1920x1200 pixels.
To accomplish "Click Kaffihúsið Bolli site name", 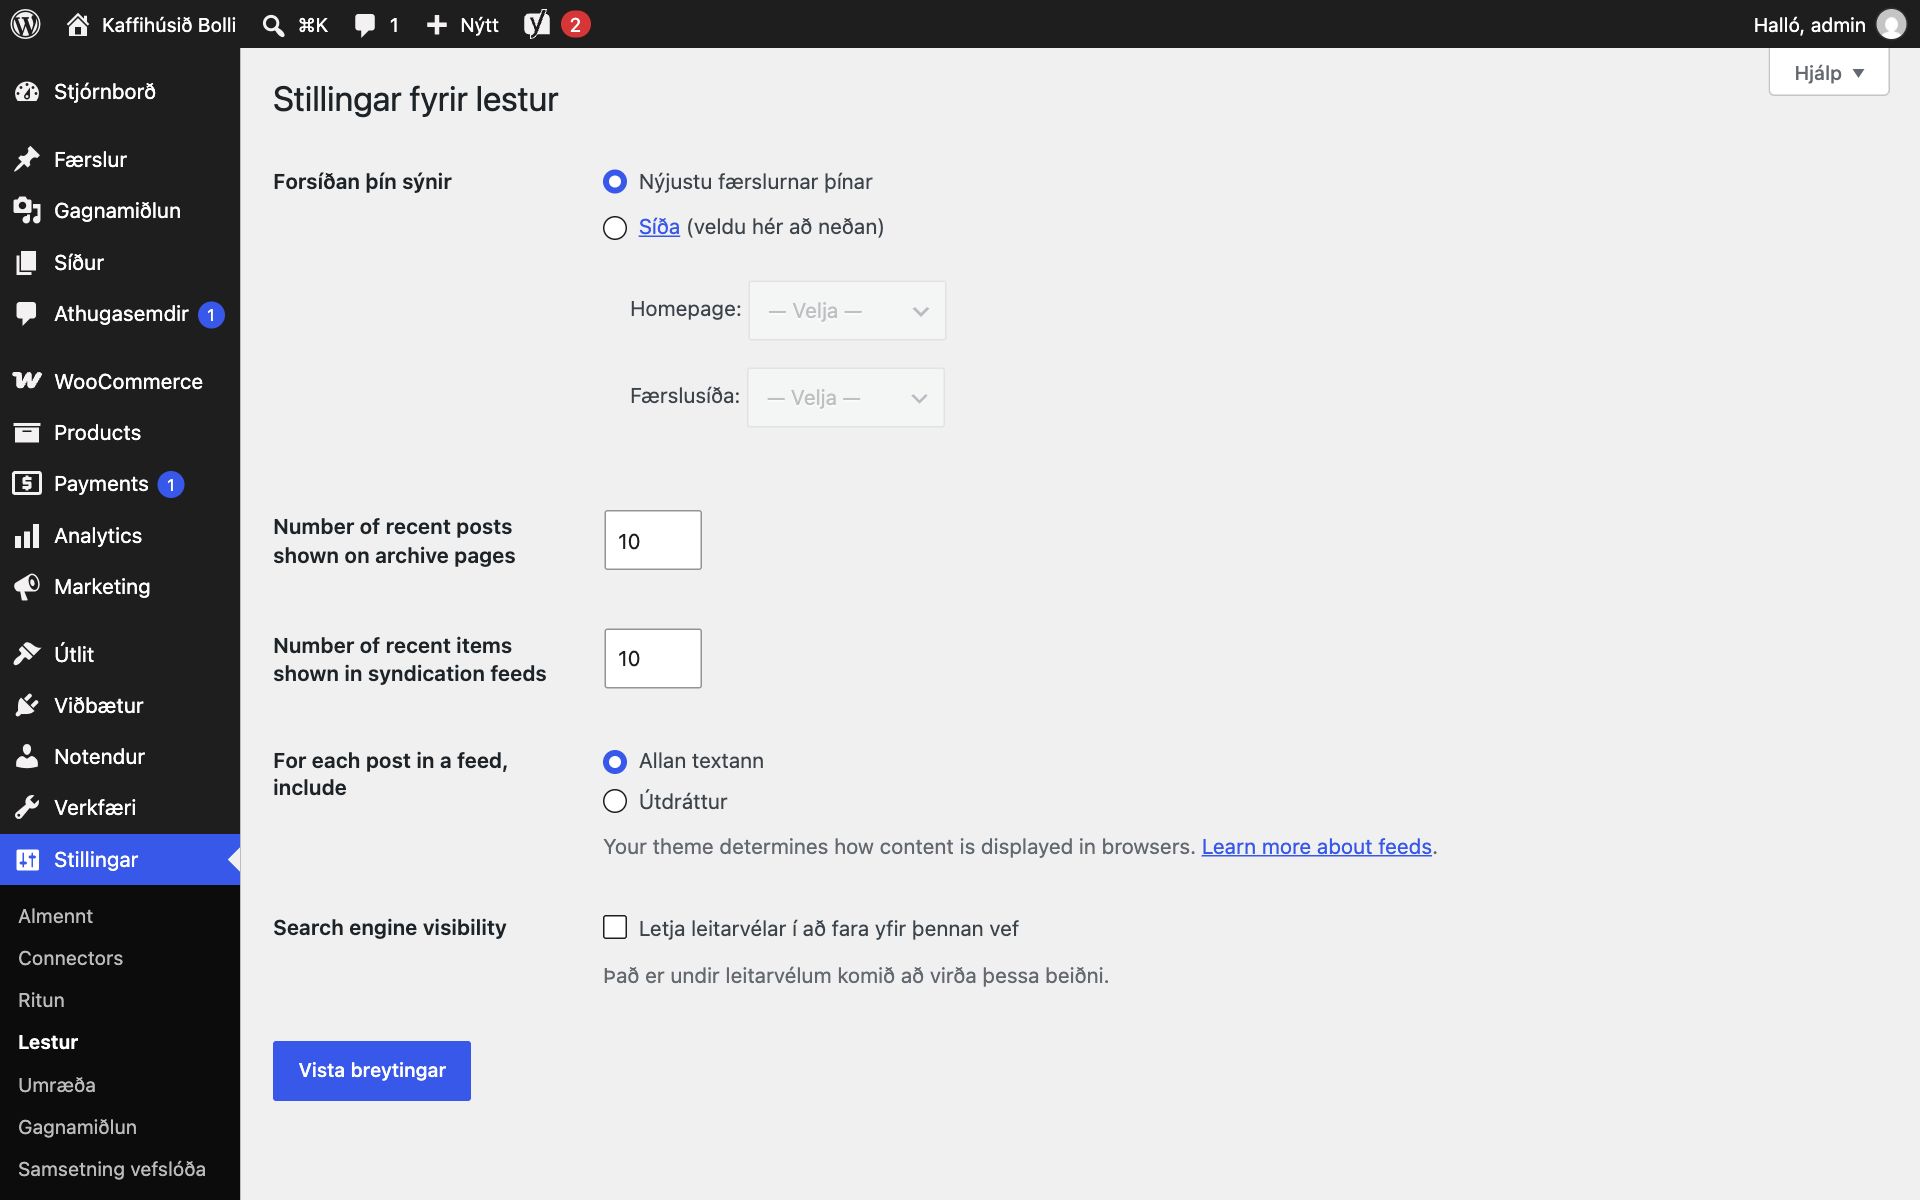I will click(169, 25).
